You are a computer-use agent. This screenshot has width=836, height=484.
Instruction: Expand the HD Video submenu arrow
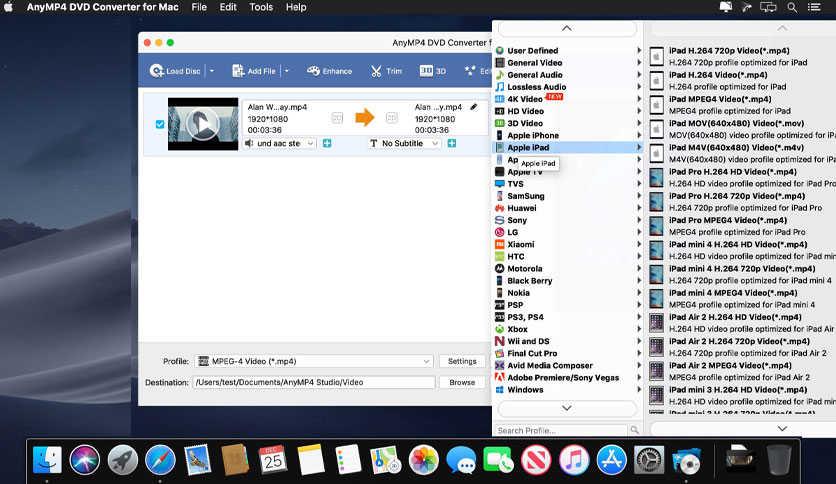coord(639,111)
